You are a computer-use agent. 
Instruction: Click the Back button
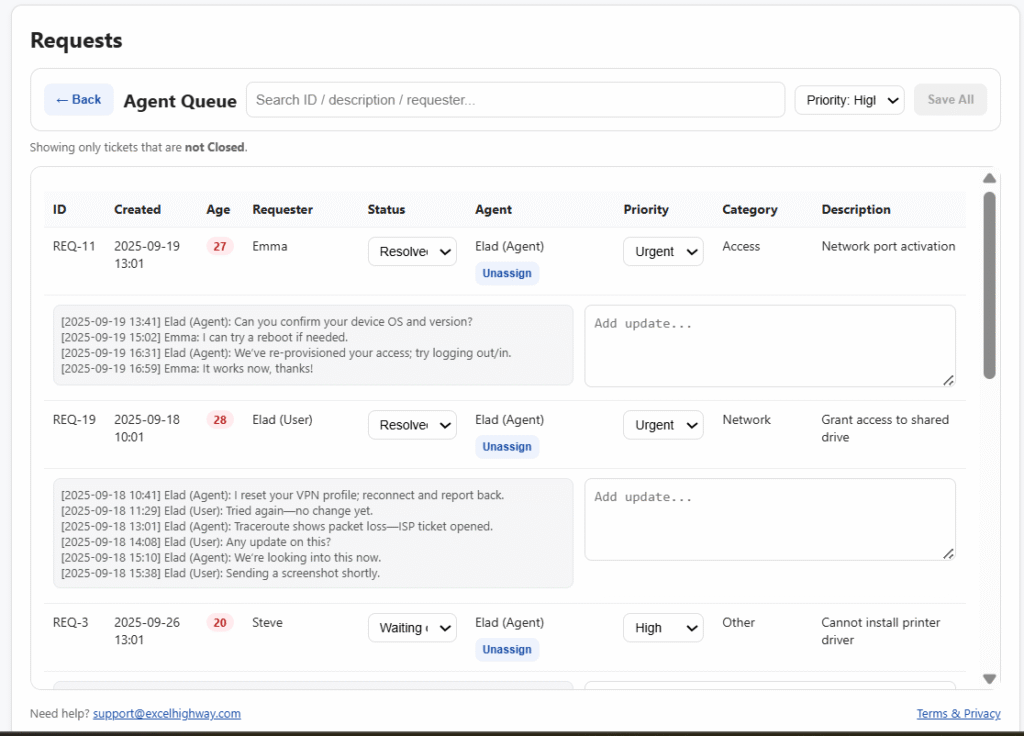click(x=78, y=100)
